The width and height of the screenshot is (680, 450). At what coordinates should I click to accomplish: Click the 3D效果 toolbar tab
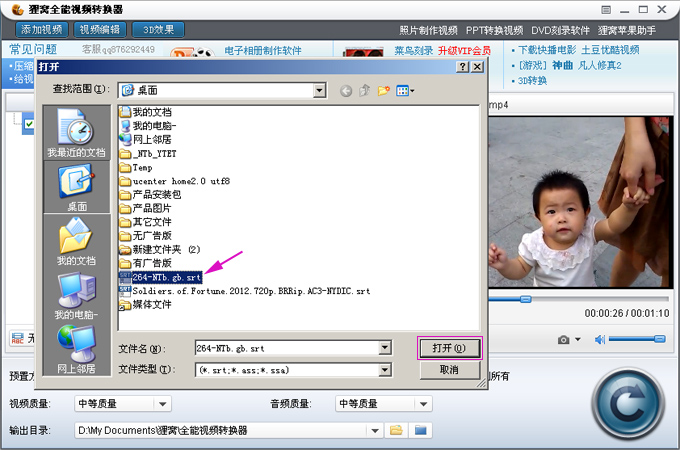[x=158, y=29]
